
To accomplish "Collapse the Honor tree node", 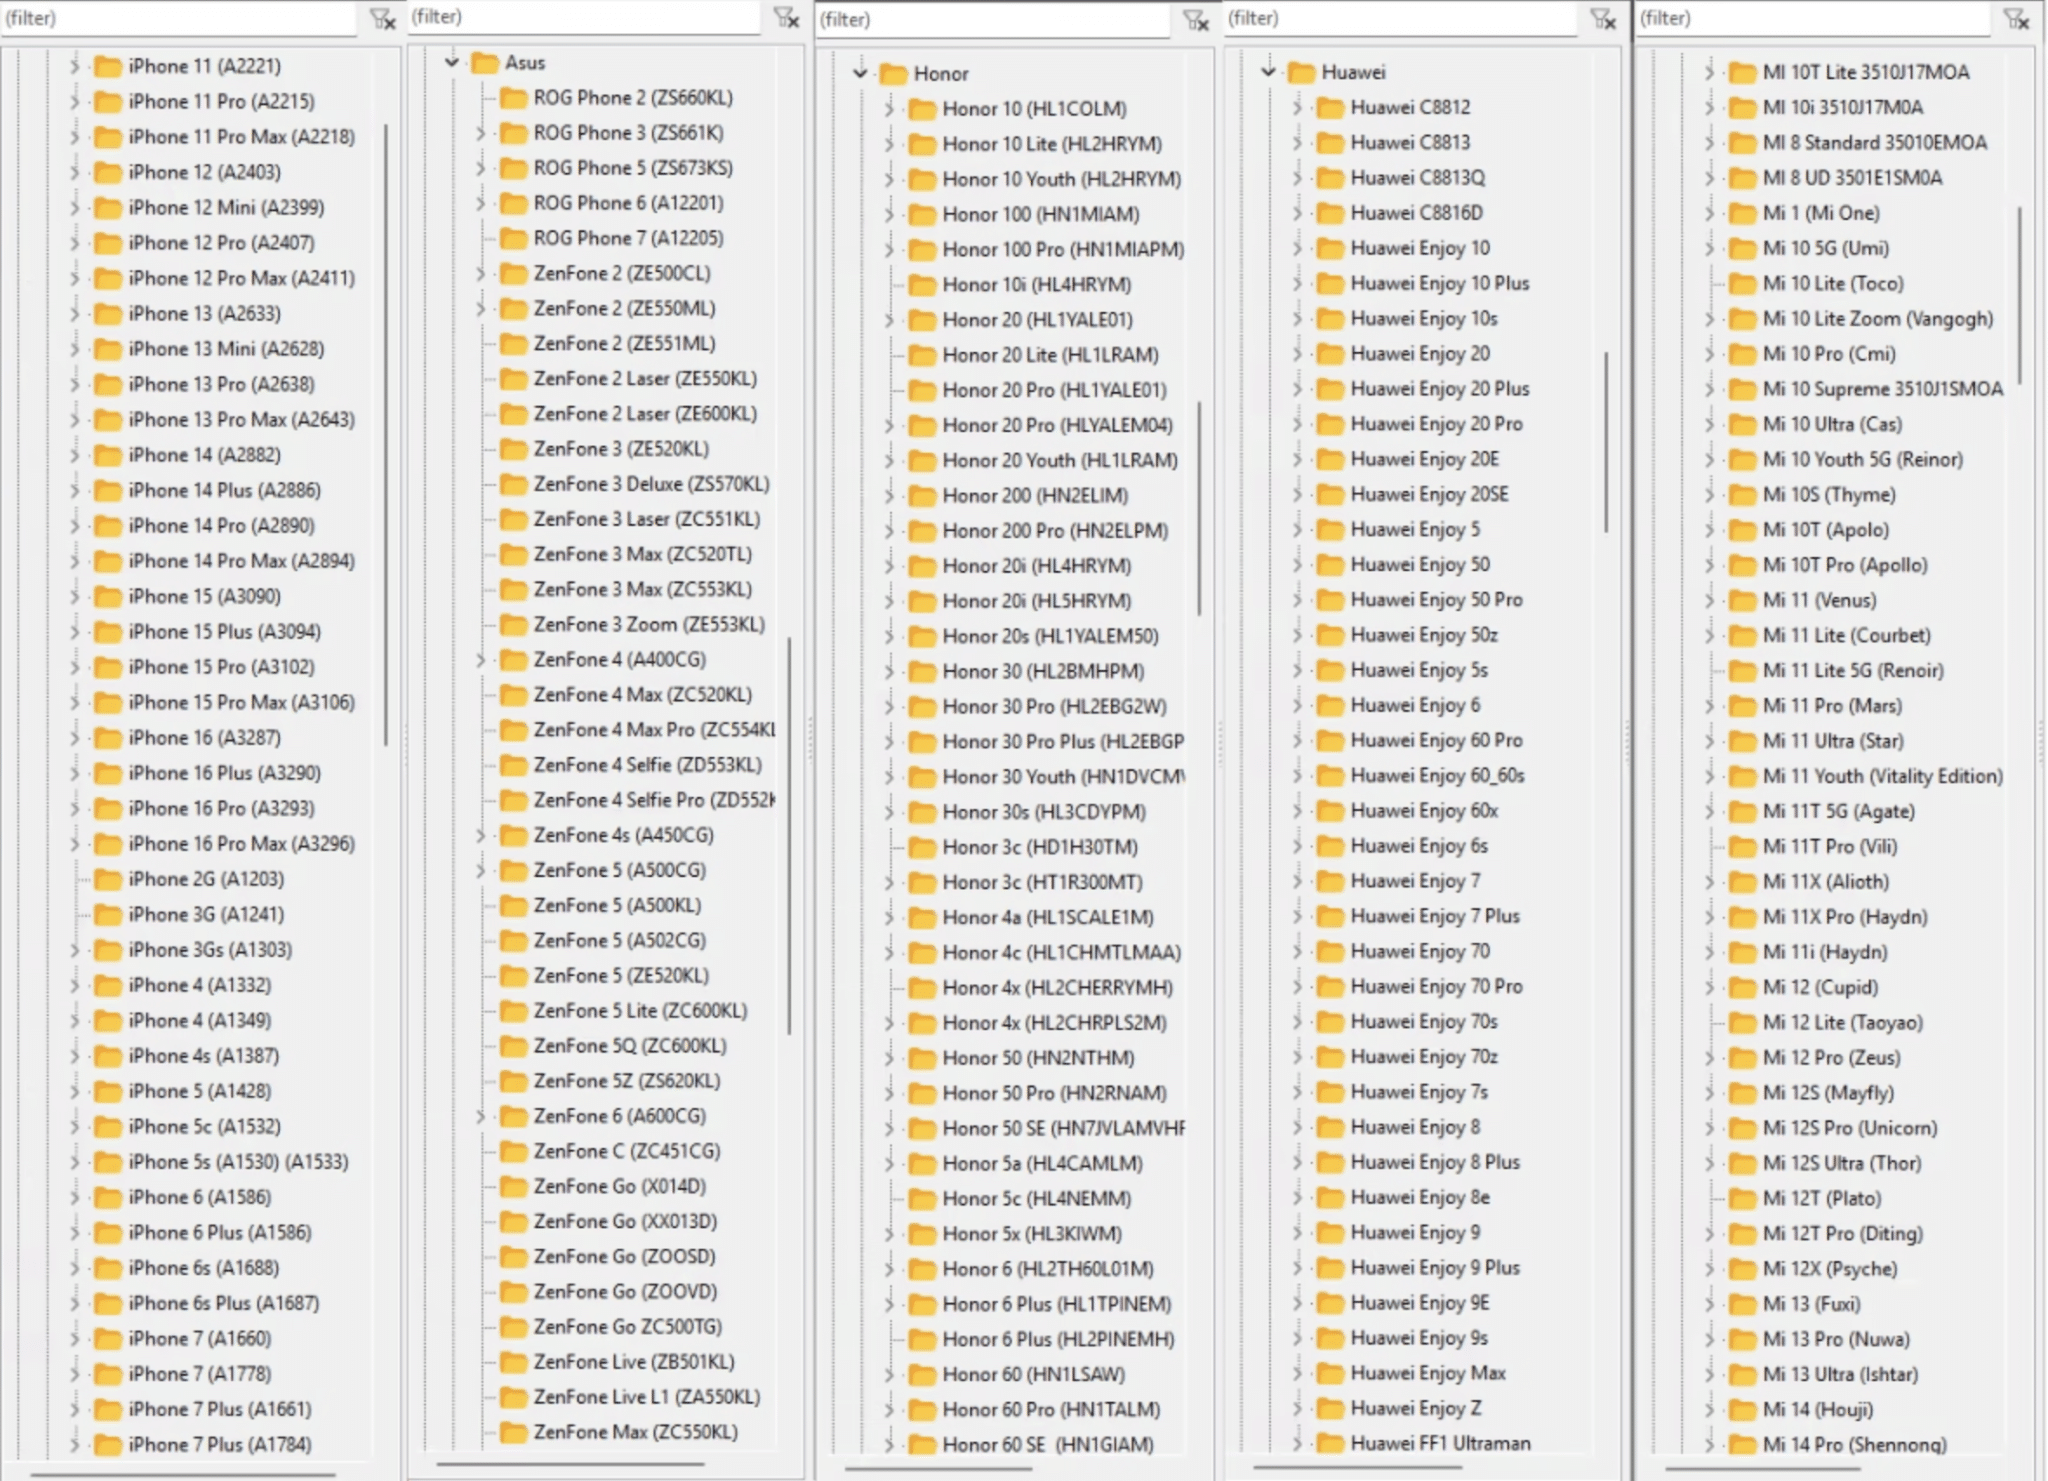I will (860, 73).
